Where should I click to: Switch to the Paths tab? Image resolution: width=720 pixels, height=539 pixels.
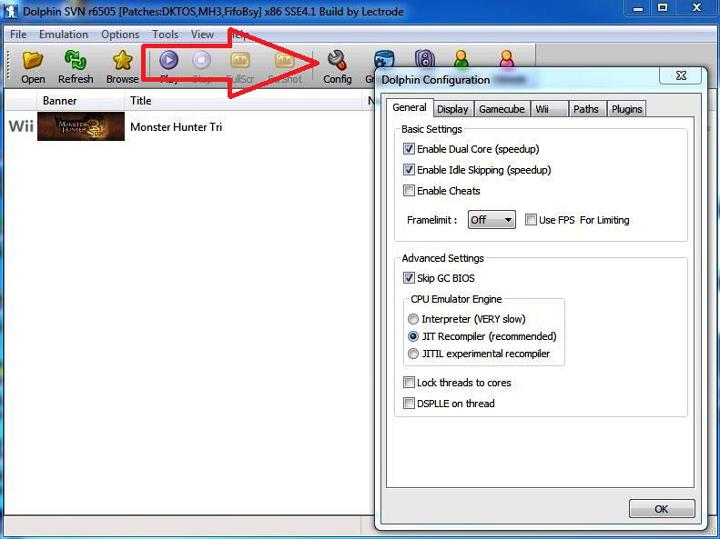[x=586, y=109]
